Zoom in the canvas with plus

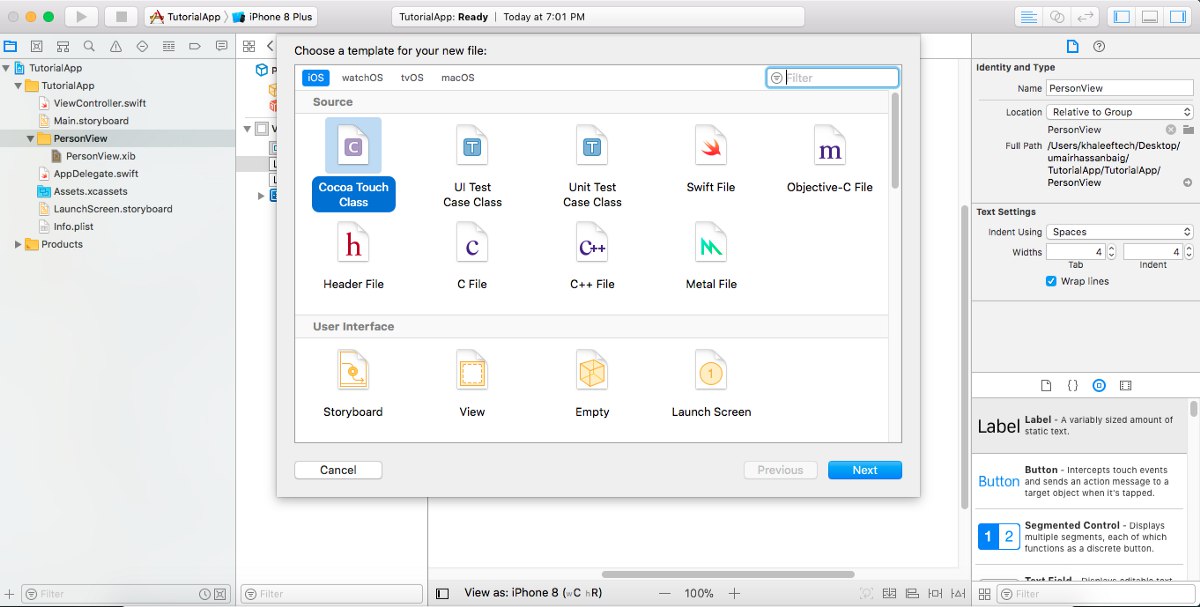point(735,593)
